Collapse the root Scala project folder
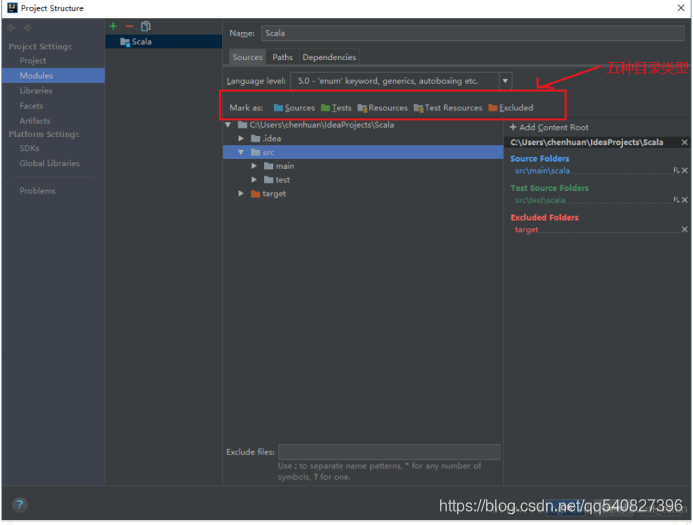The width and height of the screenshot is (693, 525). click(228, 125)
